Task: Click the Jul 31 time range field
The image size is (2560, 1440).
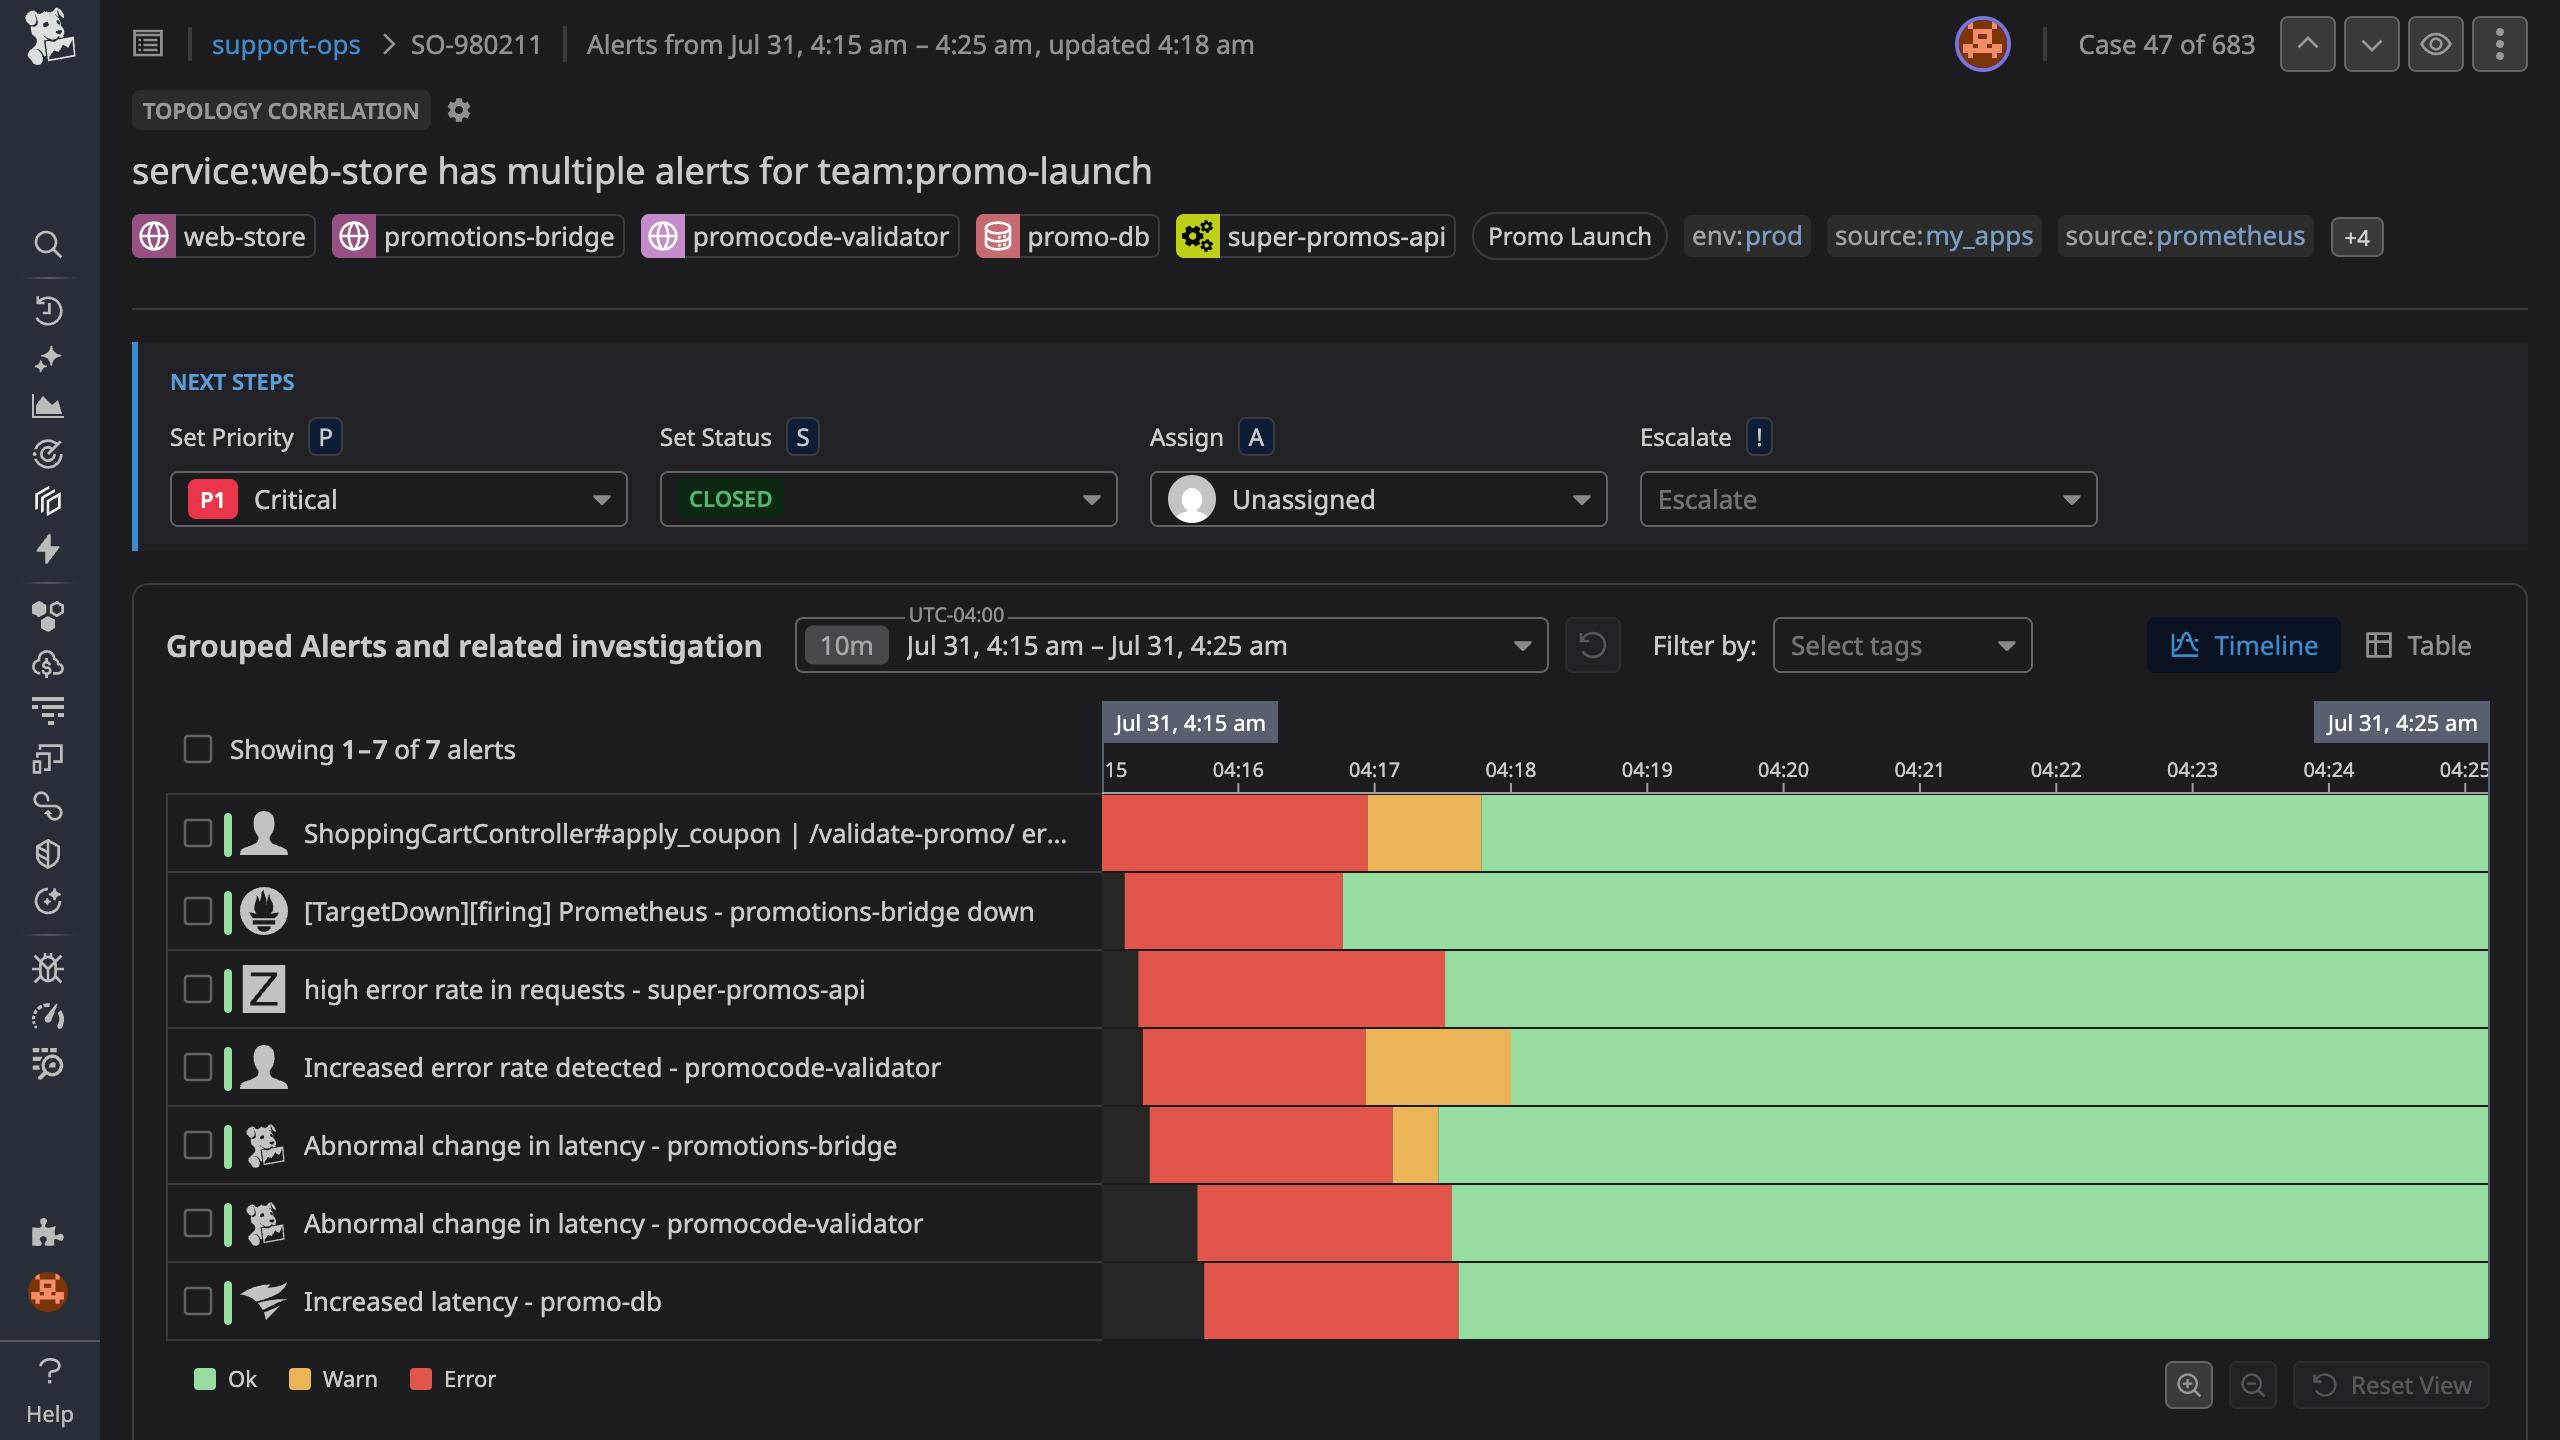Action: click(x=1170, y=645)
